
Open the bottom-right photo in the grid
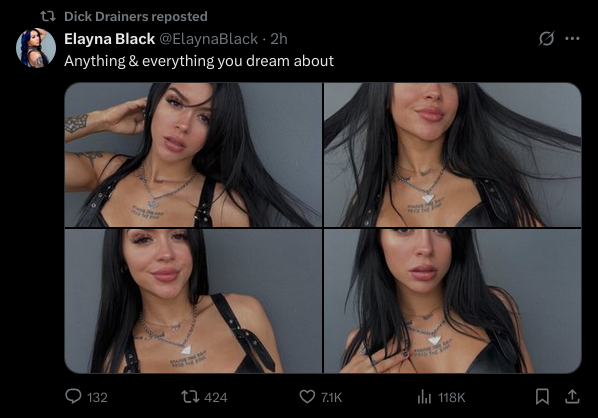point(453,301)
